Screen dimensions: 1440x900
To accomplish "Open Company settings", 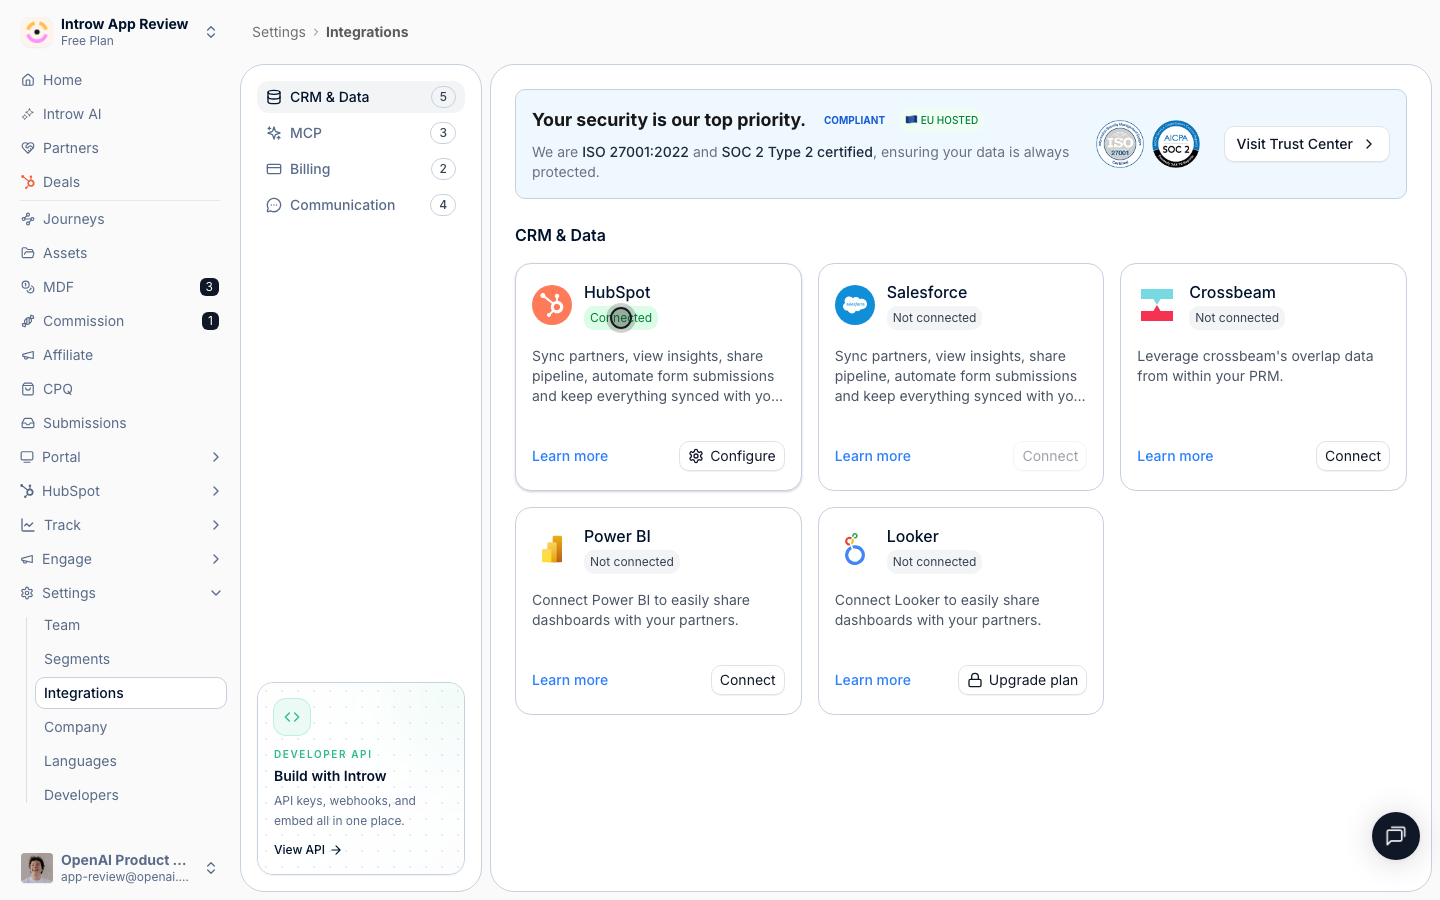I will pos(131,727).
